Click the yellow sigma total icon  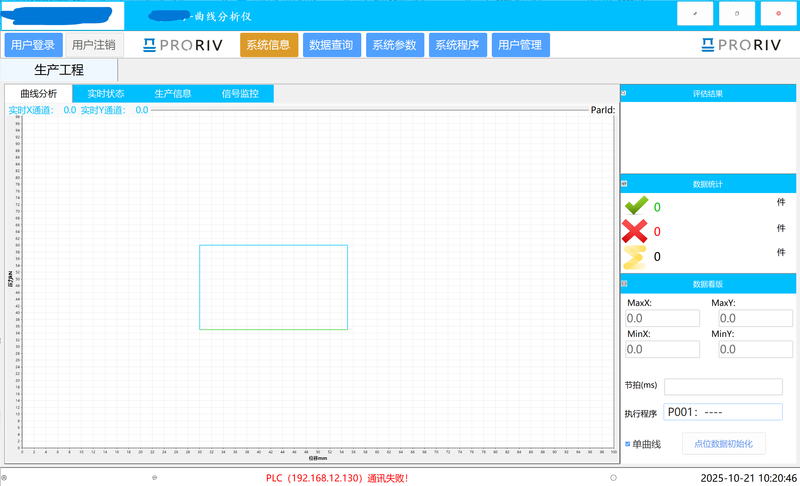click(635, 257)
